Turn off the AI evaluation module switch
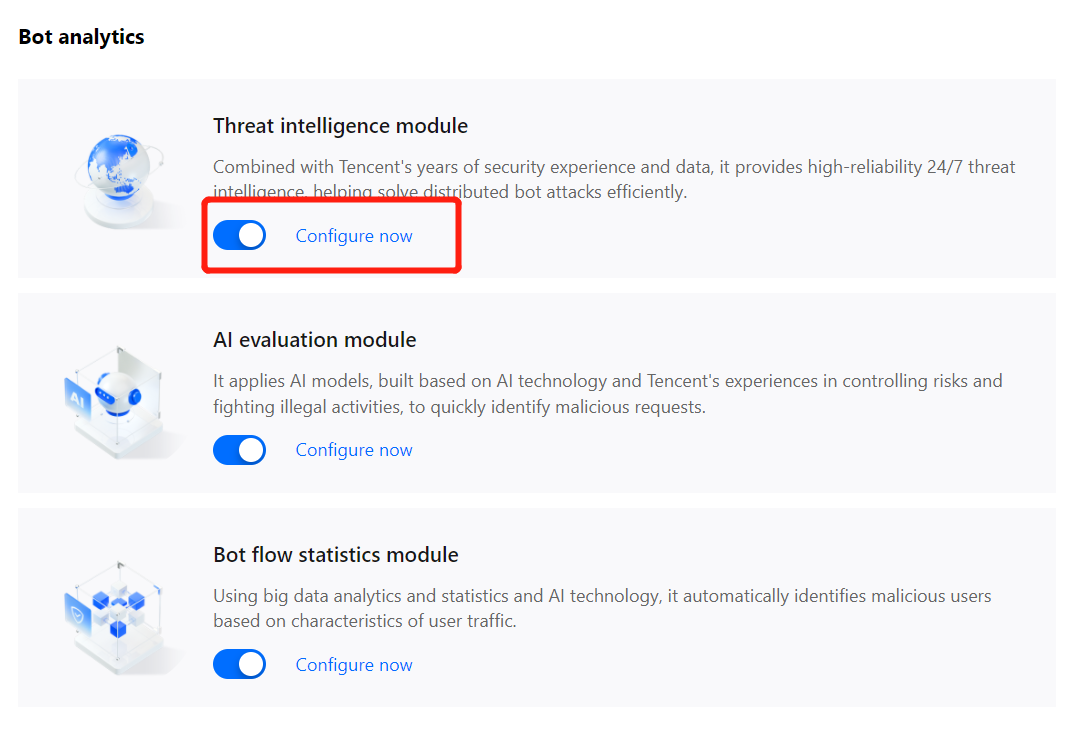Viewport: 1082px width, 736px height. pyautogui.click(x=239, y=450)
